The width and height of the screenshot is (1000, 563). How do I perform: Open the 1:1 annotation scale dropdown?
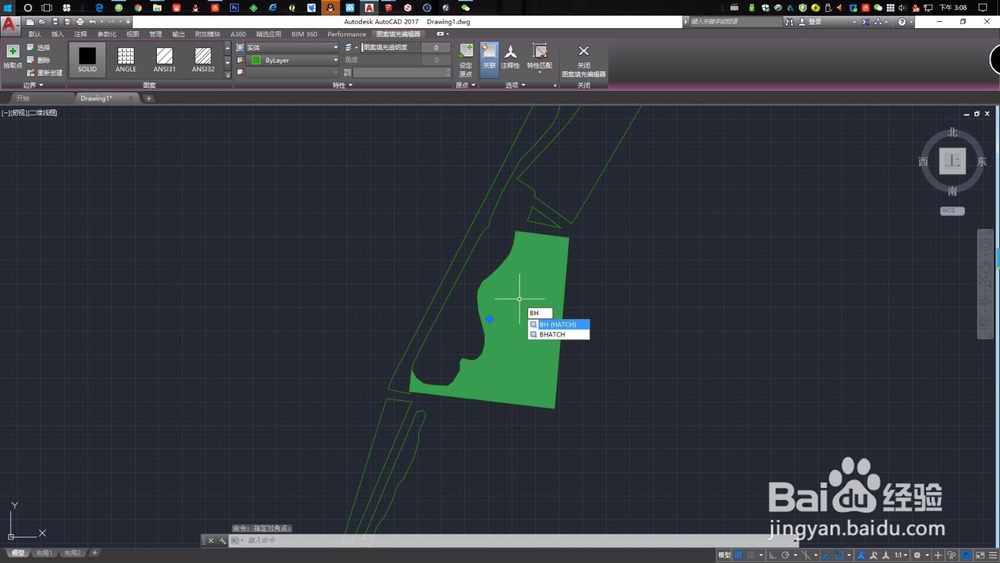[901, 555]
